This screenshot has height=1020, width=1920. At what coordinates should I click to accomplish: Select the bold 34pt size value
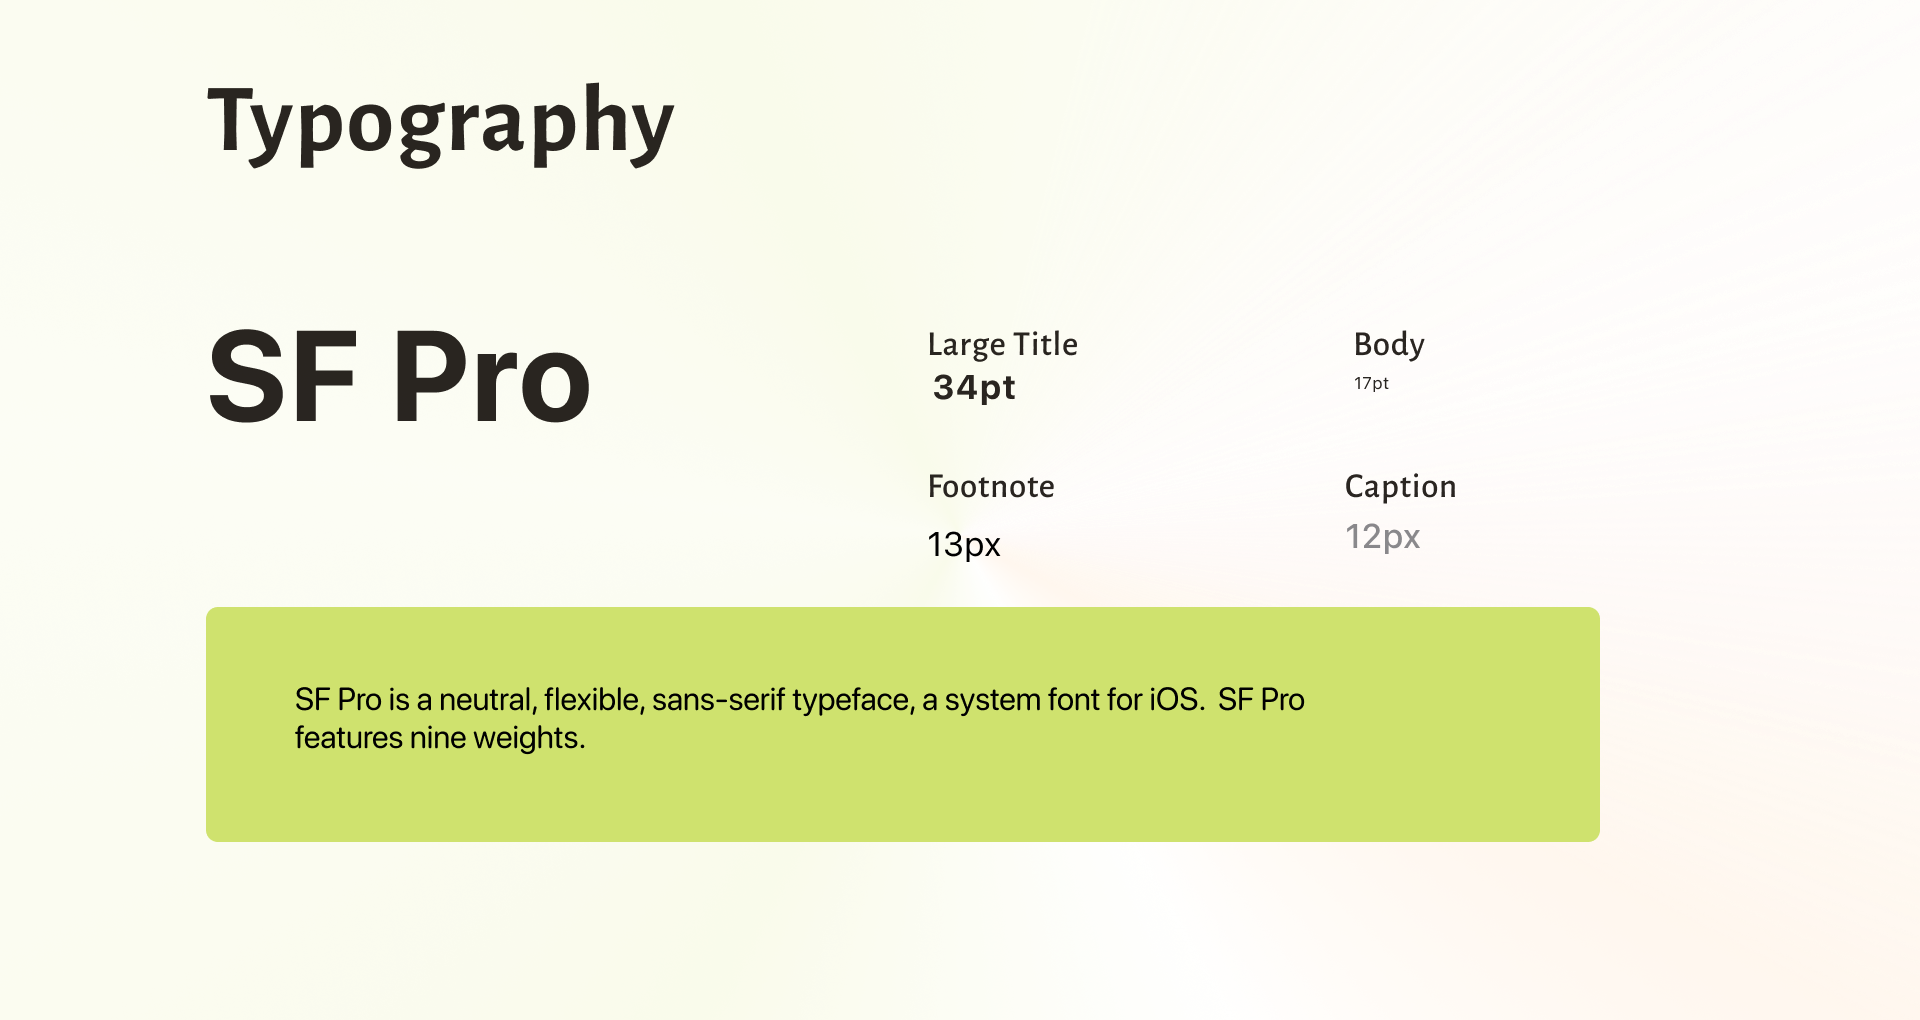click(974, 388)
